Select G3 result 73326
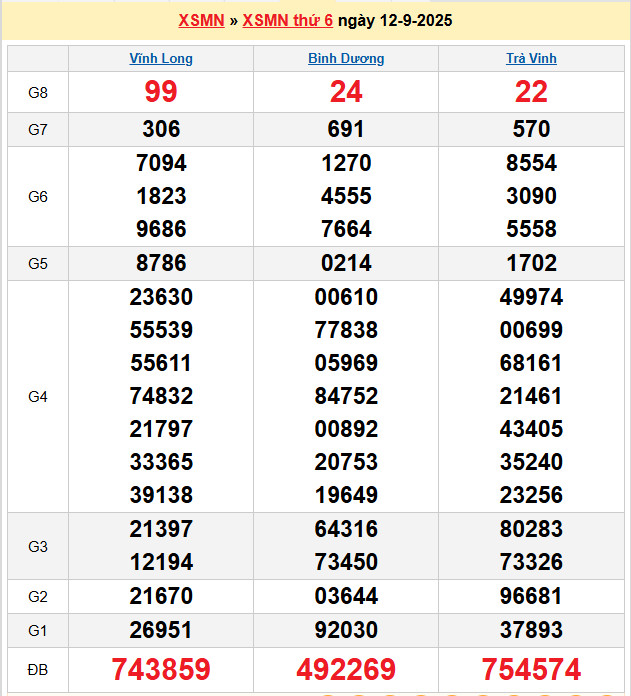The image size is (631, 696). click(x=531, y=562)
